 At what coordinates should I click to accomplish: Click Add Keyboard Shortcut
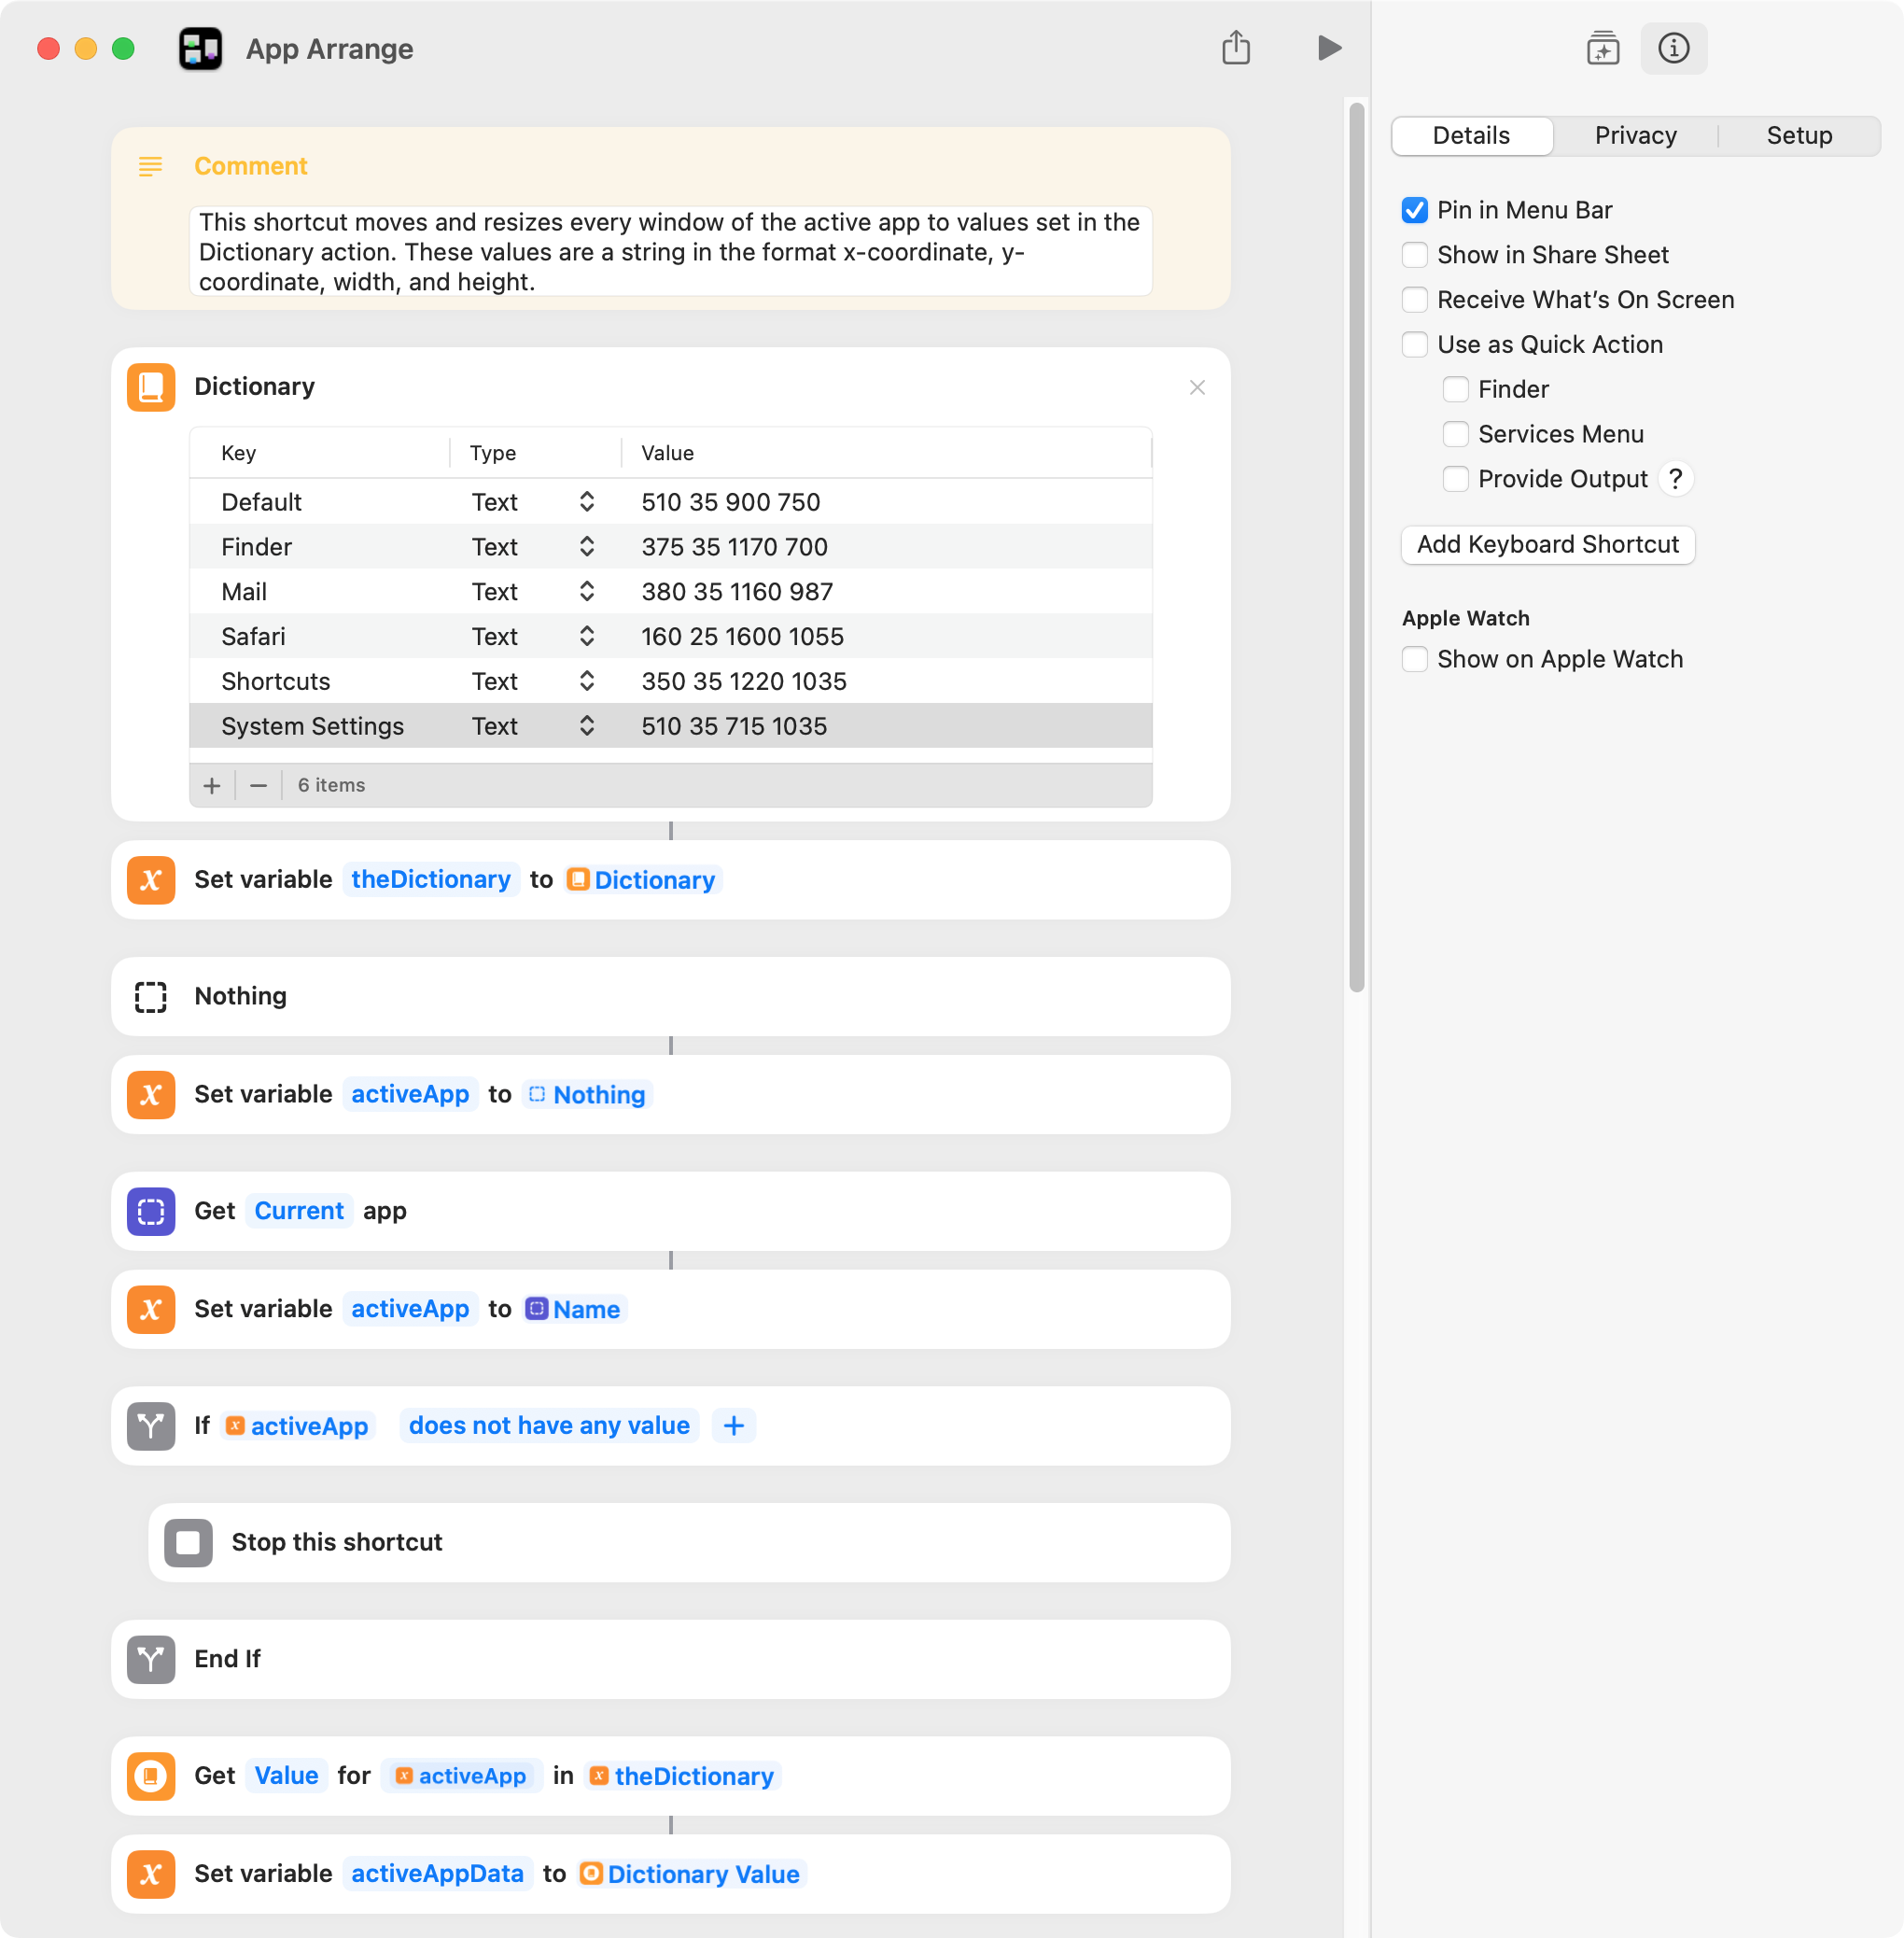pyautogui.click(x=1547, y=545)
